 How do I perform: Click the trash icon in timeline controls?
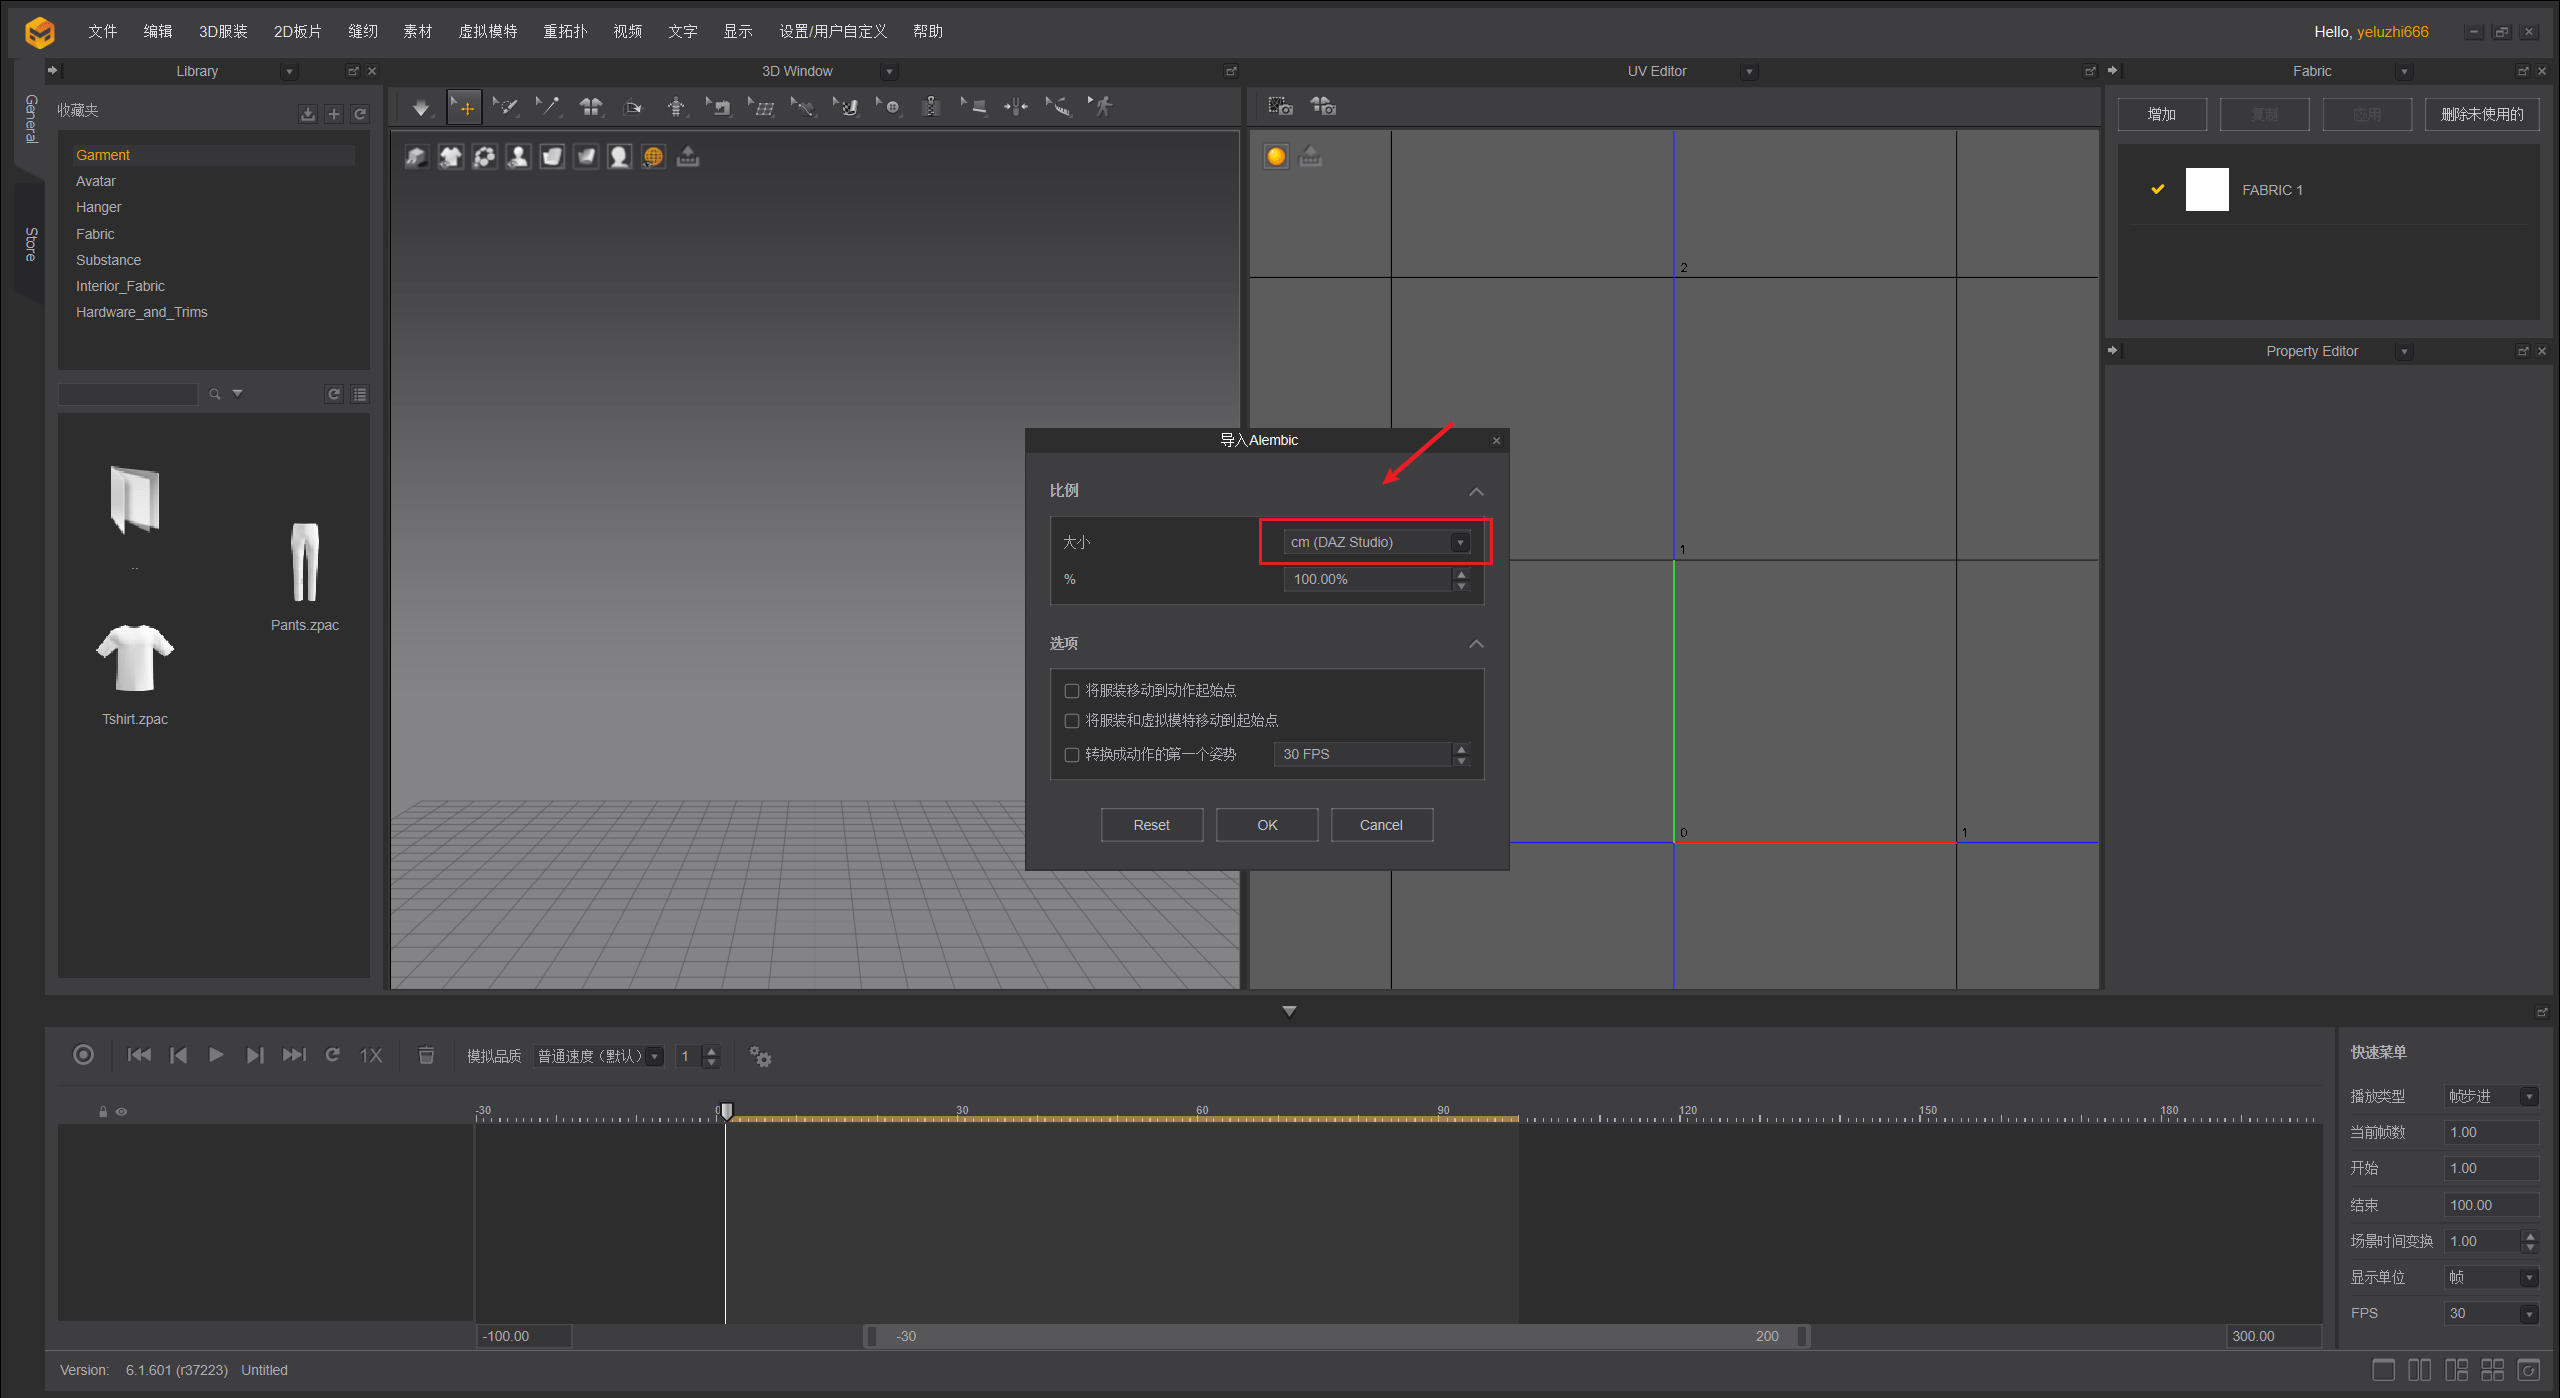(x=426, y=1055)
